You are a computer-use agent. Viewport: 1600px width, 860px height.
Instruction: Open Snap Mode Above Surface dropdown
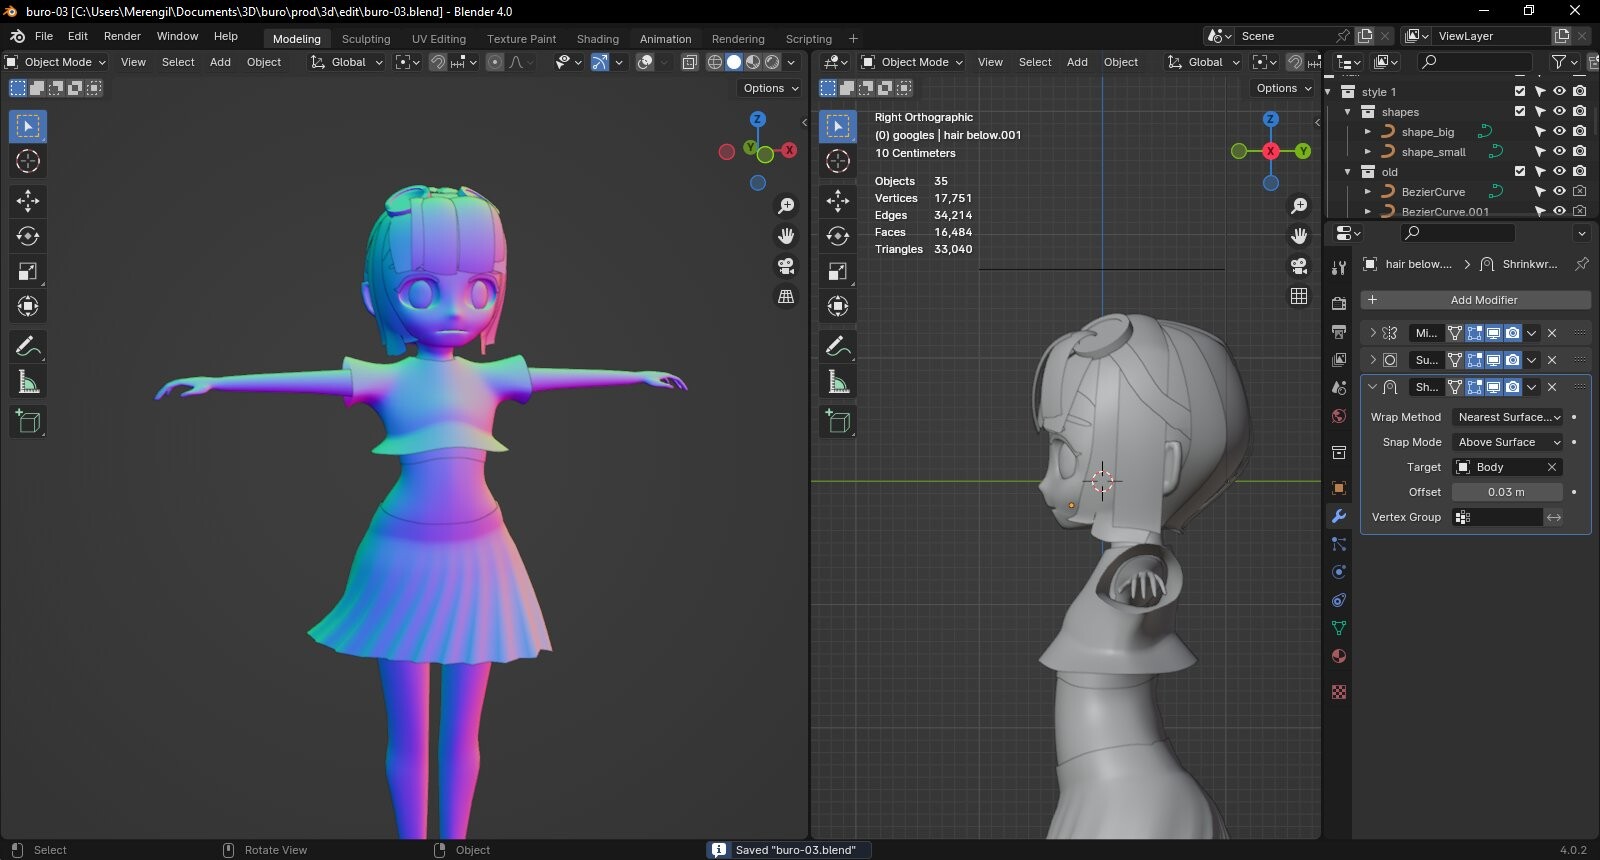click(1507, 442)
